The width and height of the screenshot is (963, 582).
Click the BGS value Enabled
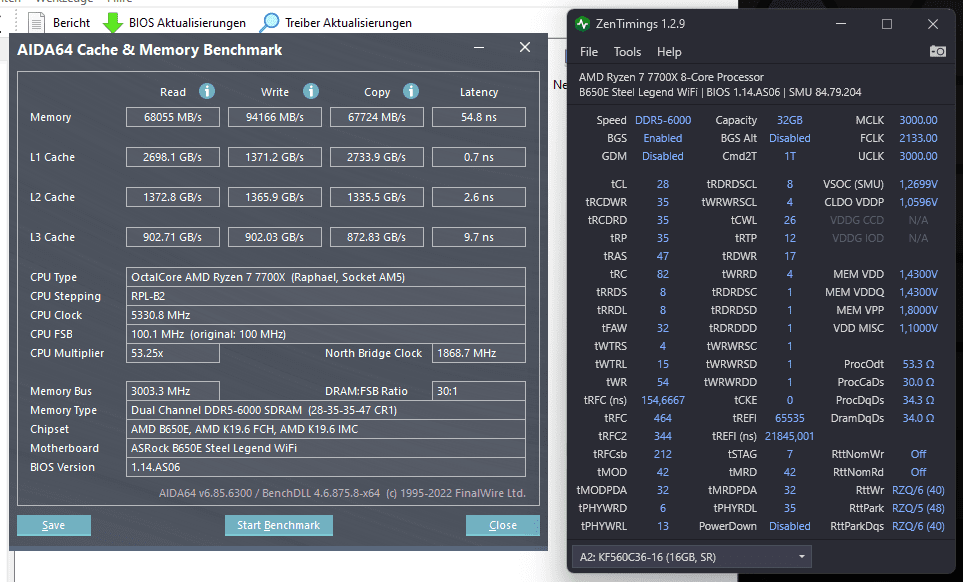coord(663,138)
